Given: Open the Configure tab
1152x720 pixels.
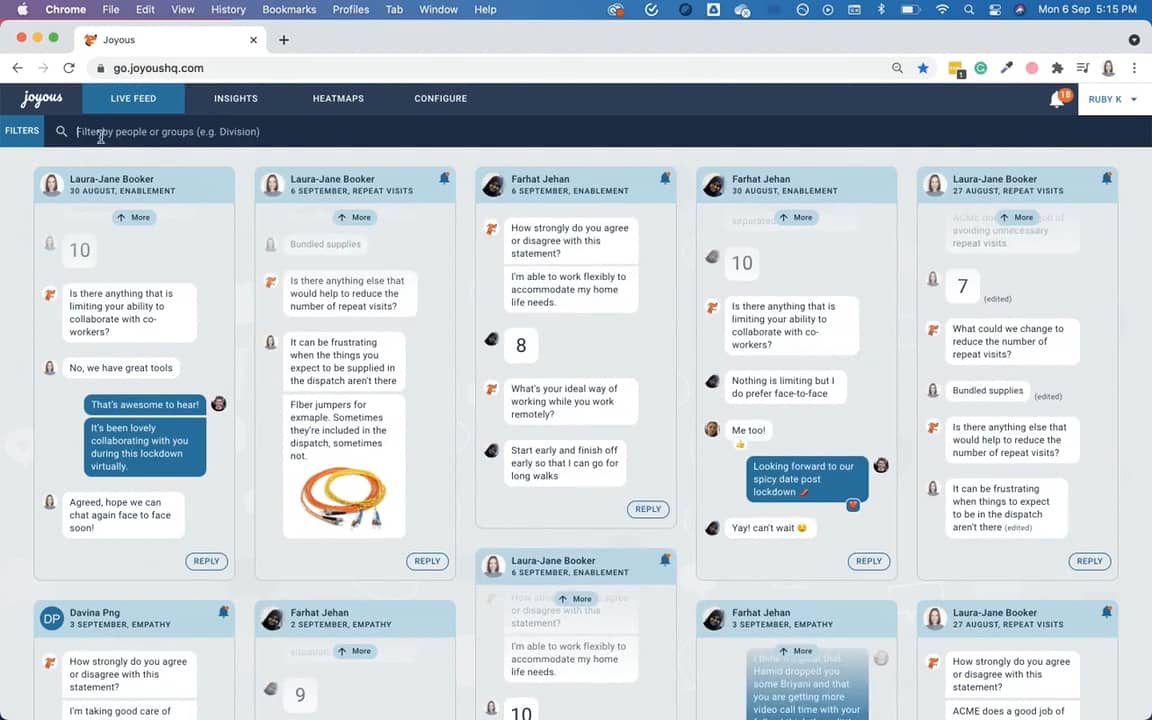Looking at the screenshot, I should point(441,98).
